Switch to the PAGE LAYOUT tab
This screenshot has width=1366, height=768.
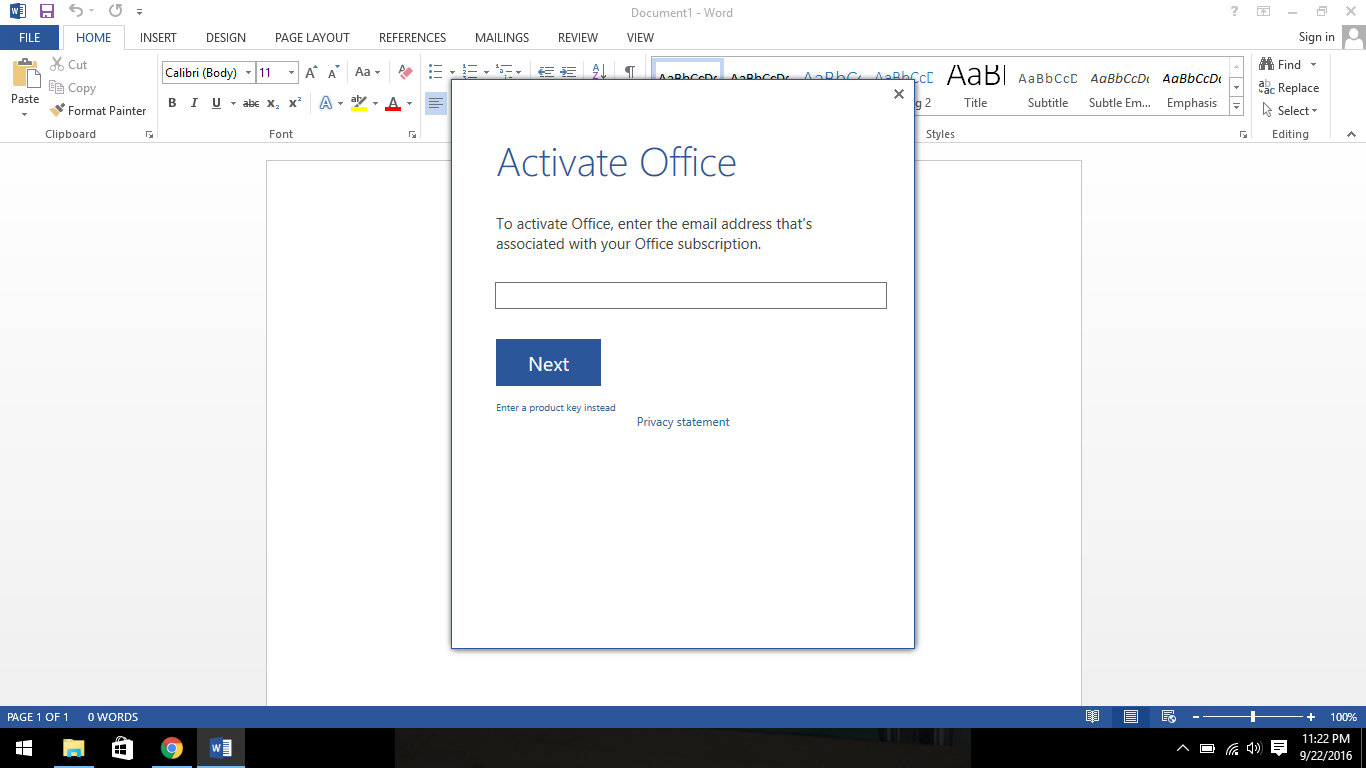[x=312, y=38]
